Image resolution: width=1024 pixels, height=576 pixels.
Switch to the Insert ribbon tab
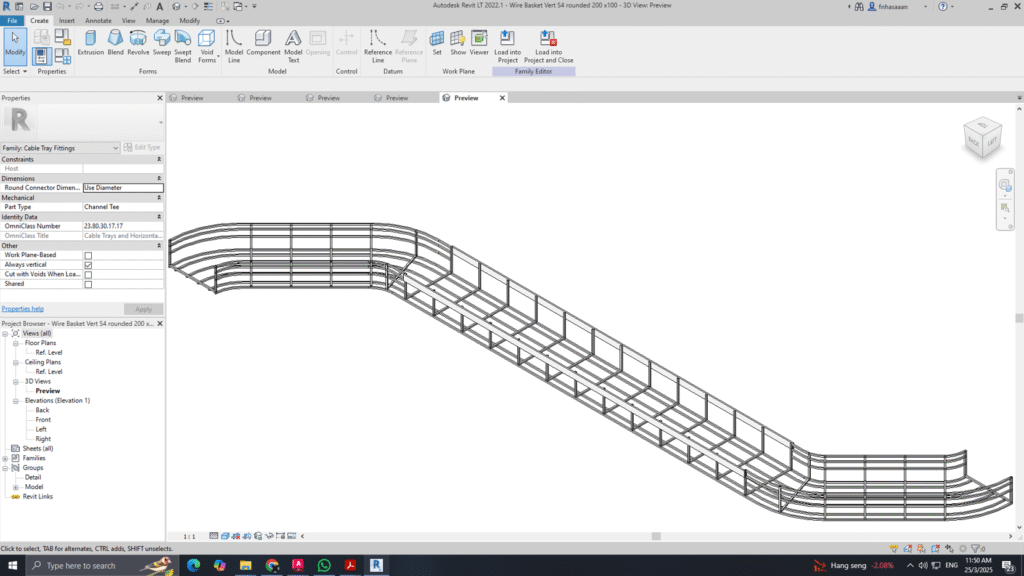pos(67,20)
